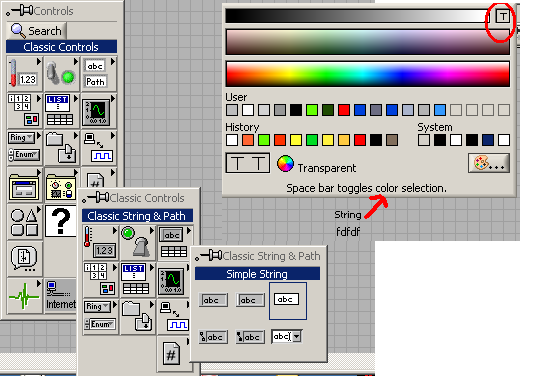Select bright green swatch in User row
Screen dimensions: 560x376
tap(312, 110)
